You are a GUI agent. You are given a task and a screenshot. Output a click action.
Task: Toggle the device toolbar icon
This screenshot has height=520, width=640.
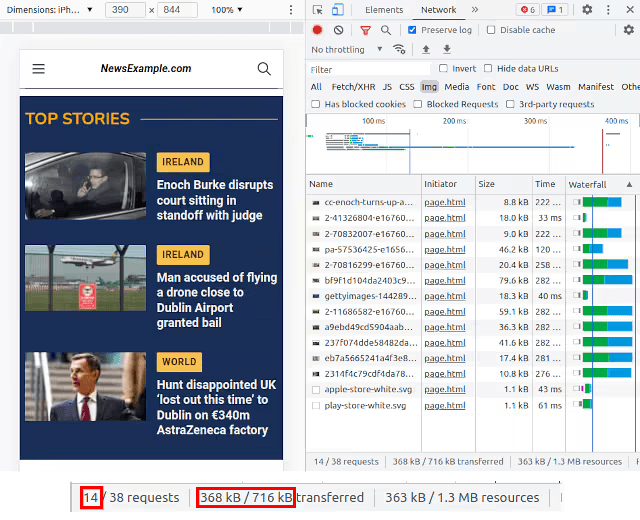click(338, 10)
